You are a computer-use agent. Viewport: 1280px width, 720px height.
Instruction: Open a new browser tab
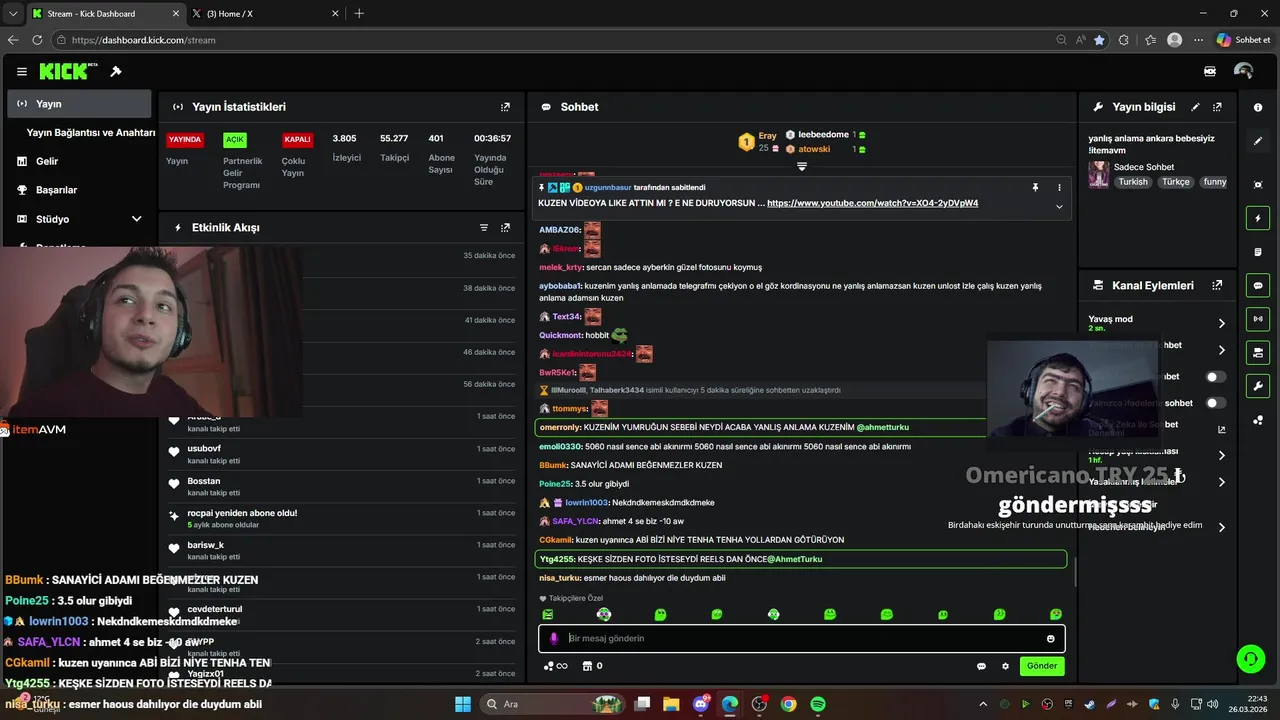(359, 13)
